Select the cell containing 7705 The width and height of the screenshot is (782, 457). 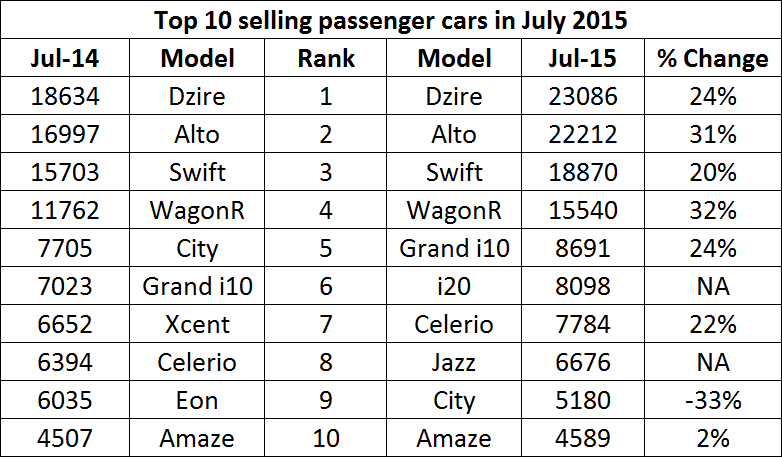tap(63, 248)
